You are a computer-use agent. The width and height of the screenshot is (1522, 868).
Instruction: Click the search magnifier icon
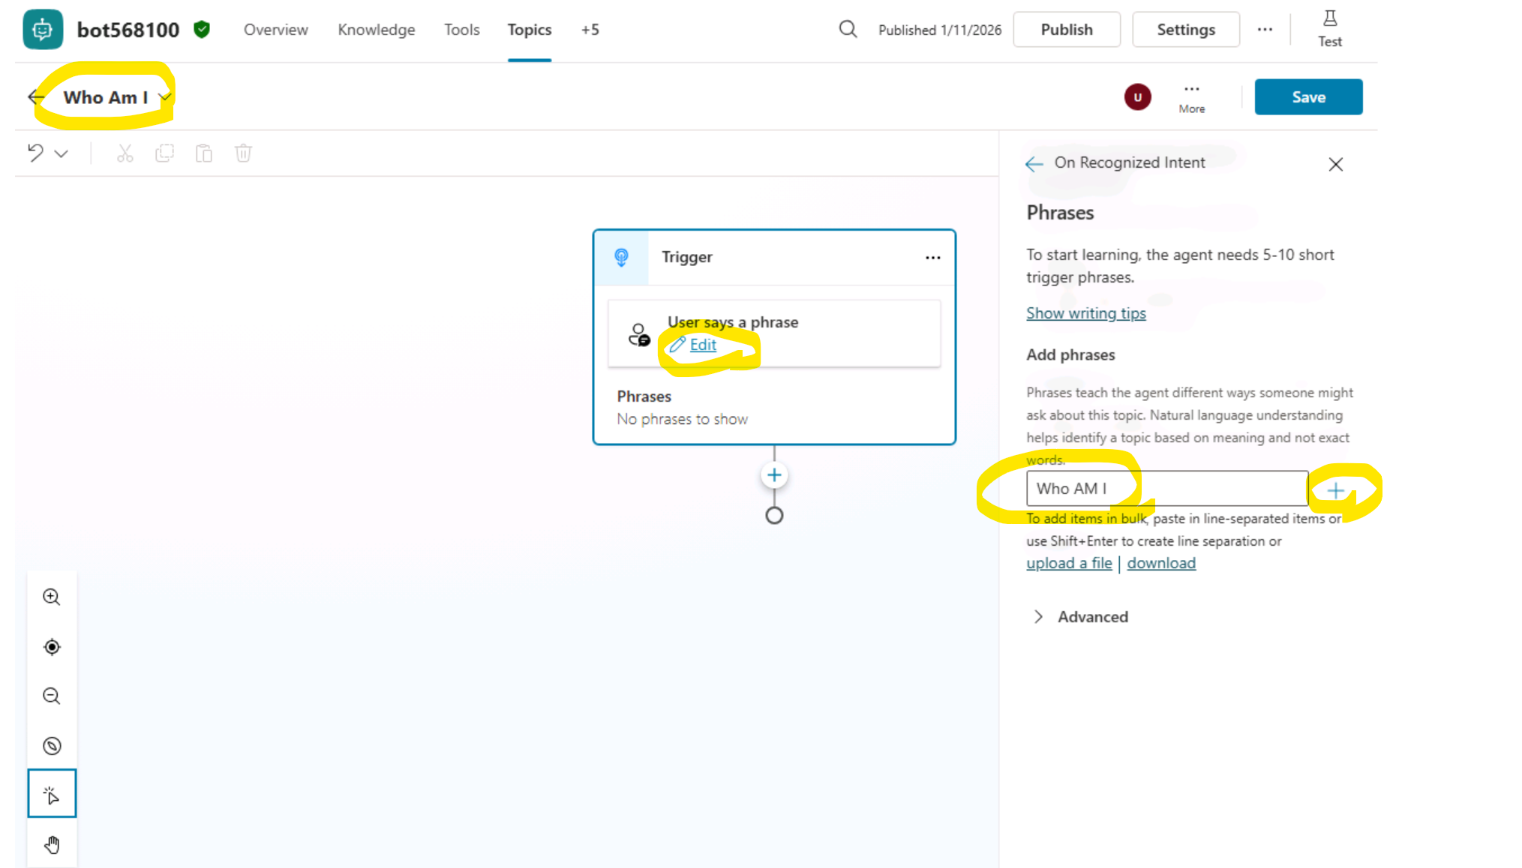point(848,30)
